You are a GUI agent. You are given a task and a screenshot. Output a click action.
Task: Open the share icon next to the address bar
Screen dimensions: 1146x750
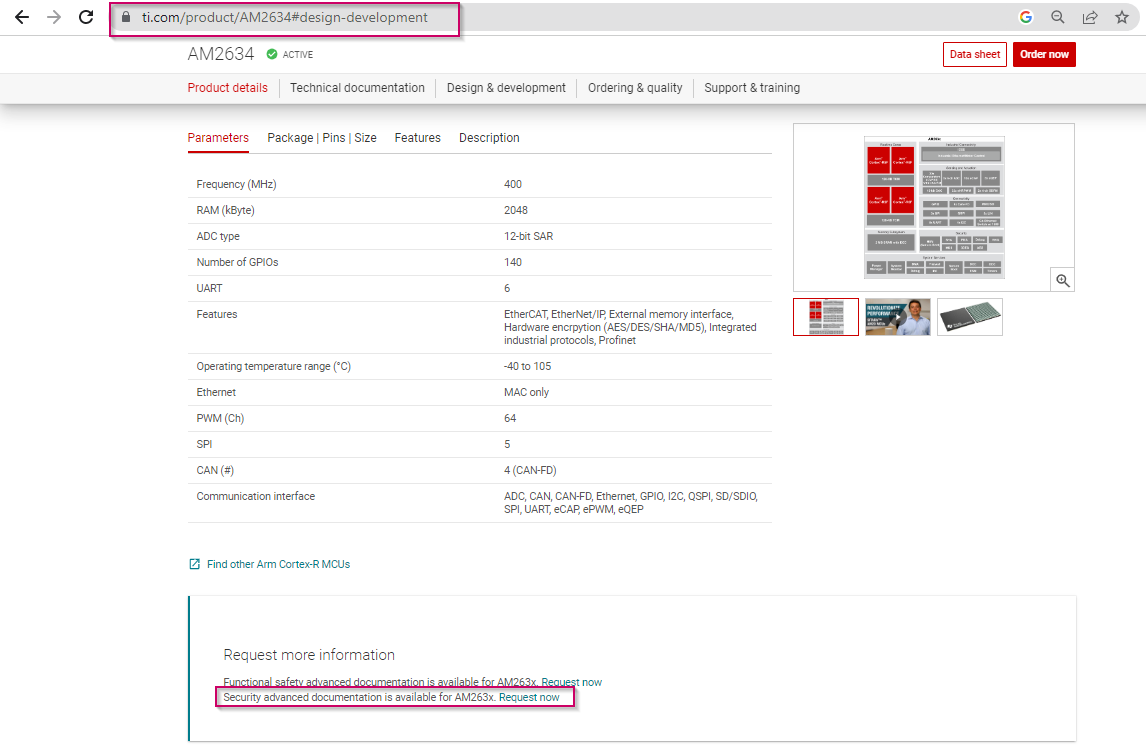pos(1089,17)
